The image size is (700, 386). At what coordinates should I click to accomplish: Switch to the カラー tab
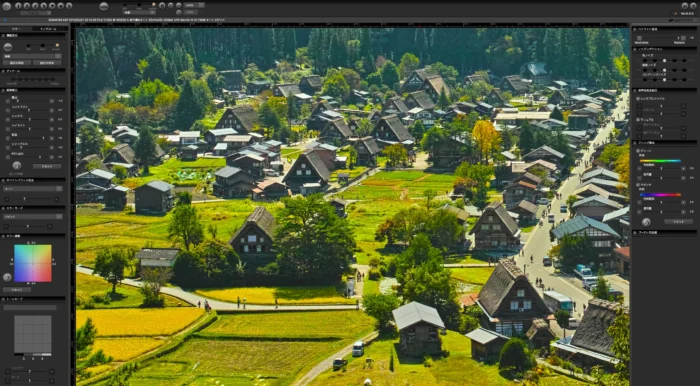point(16,28)
